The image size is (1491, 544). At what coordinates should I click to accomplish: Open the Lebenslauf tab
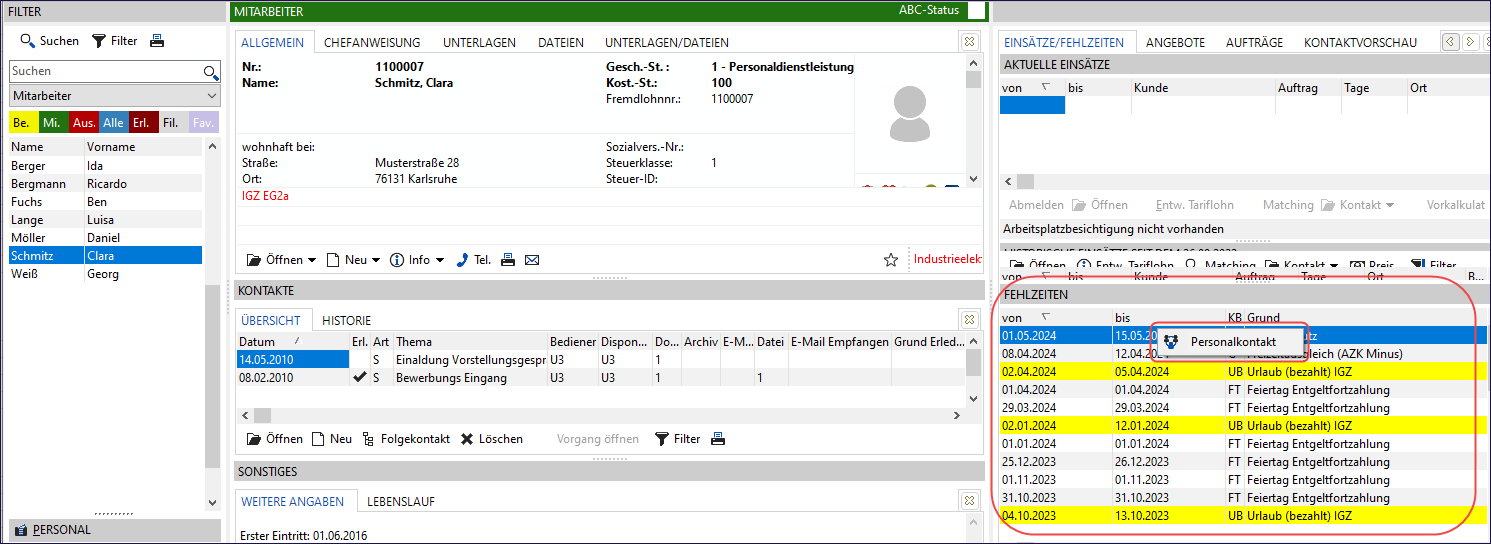(x=401, y=502)
